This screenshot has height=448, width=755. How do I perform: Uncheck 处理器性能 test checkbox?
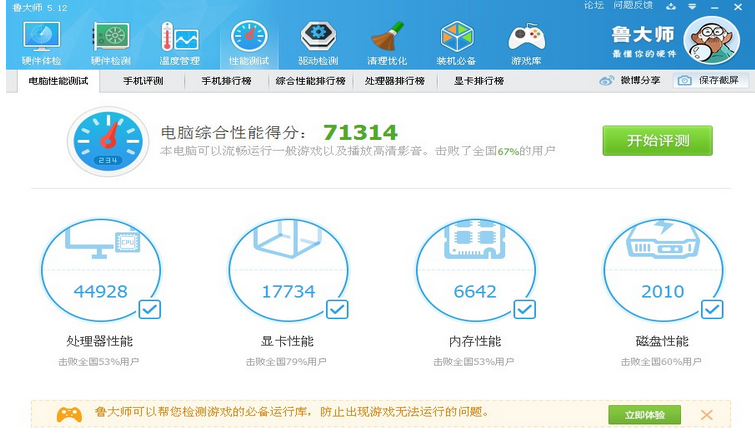pos(150,309)
